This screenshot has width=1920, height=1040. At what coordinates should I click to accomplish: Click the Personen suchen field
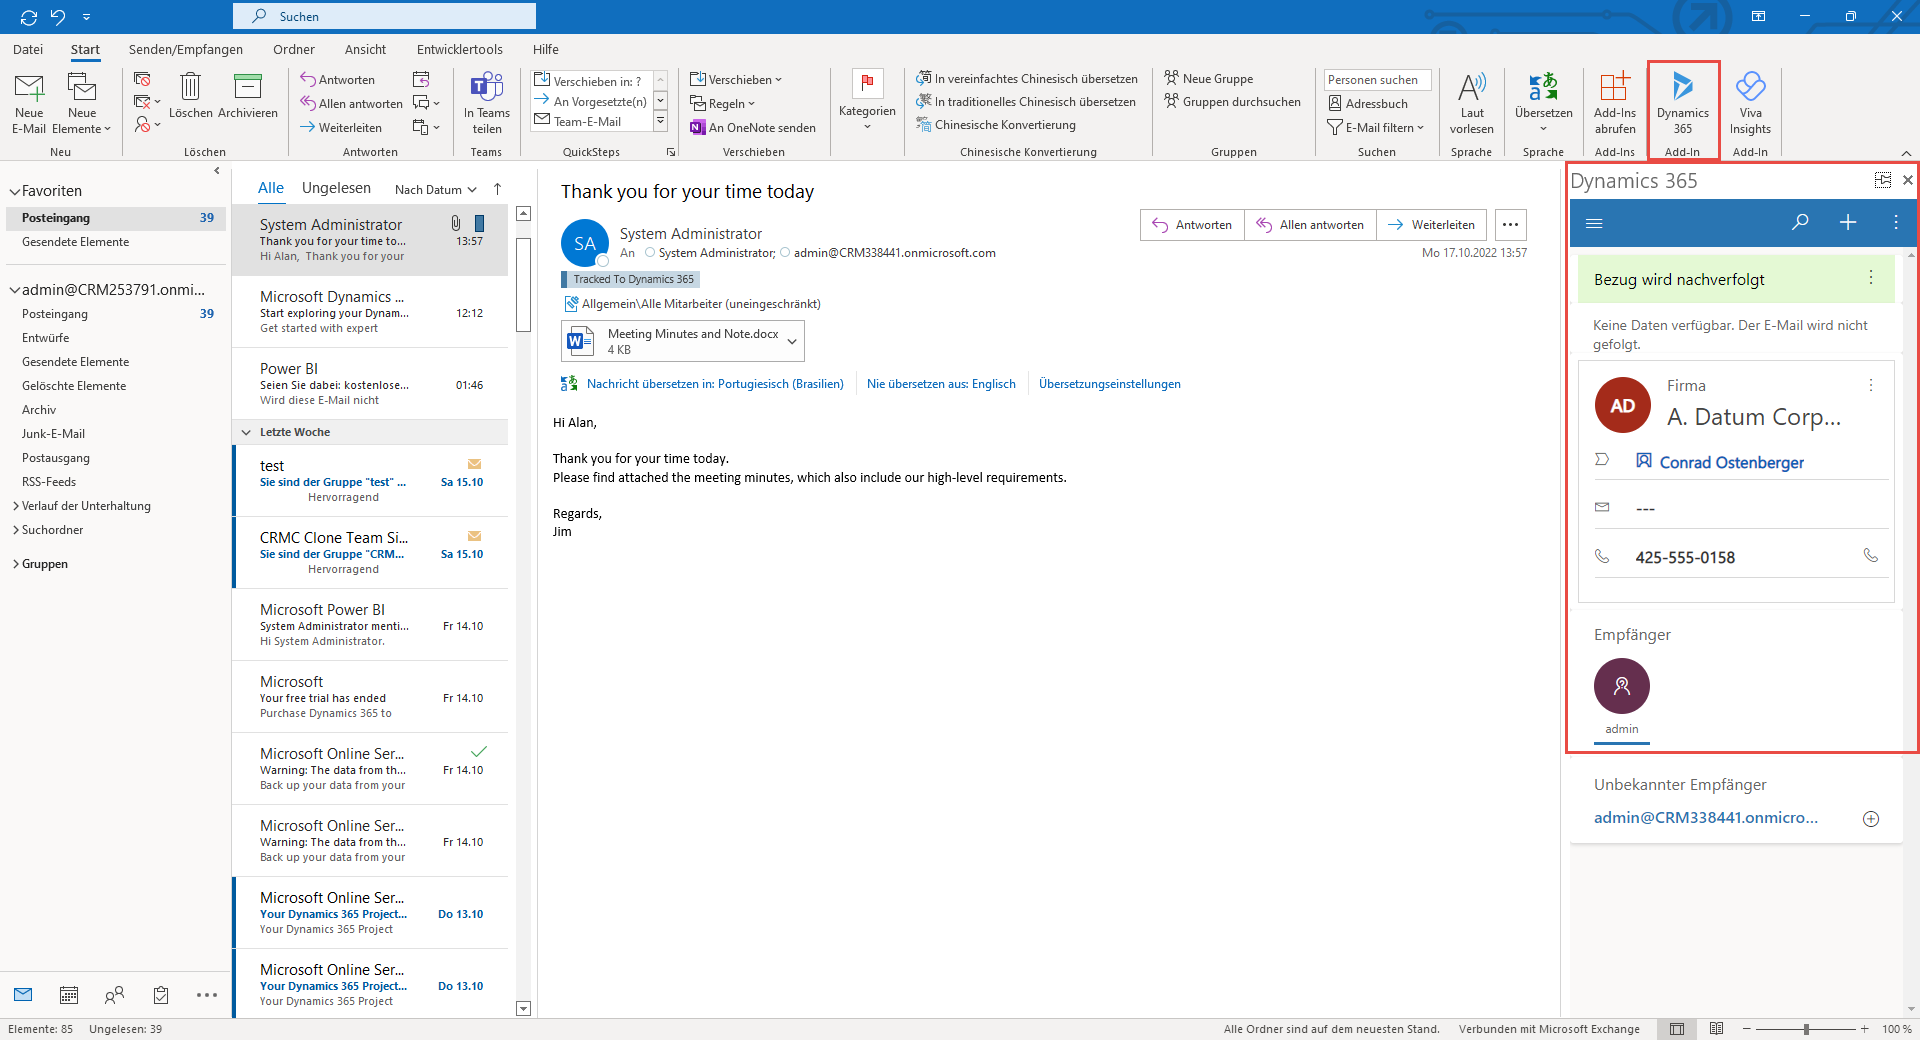(x=1377, y=80)
